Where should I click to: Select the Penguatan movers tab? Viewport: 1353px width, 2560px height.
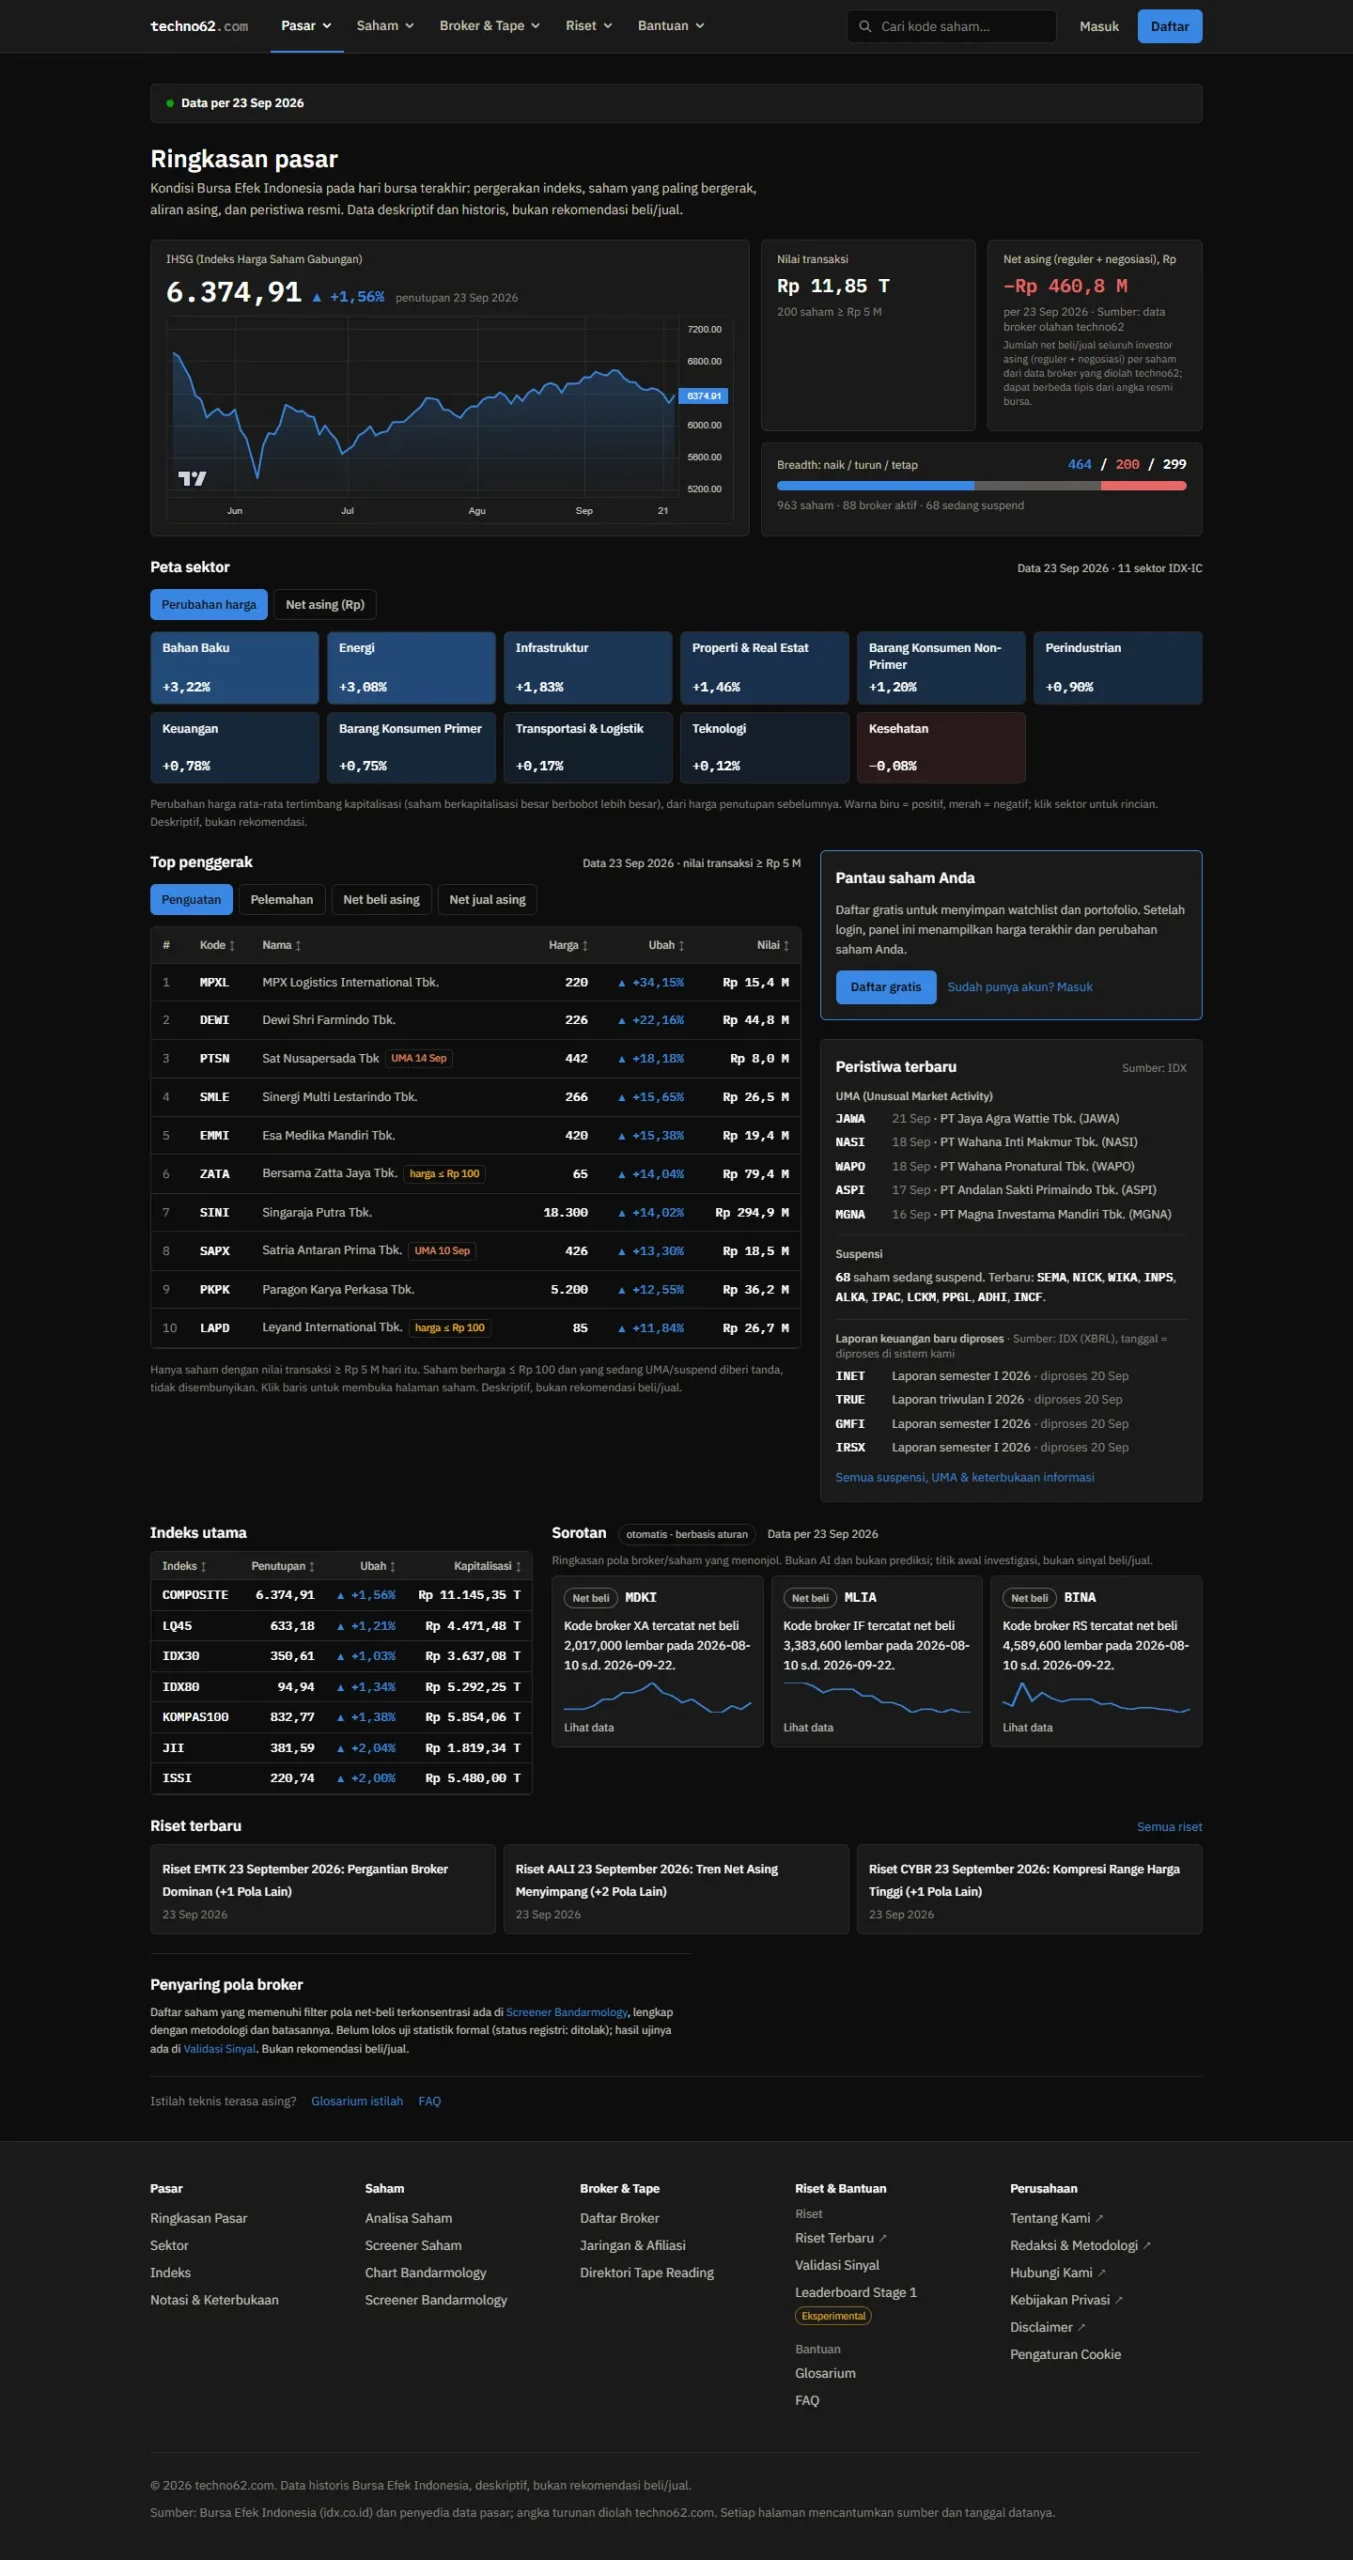[x=191, y=899]
